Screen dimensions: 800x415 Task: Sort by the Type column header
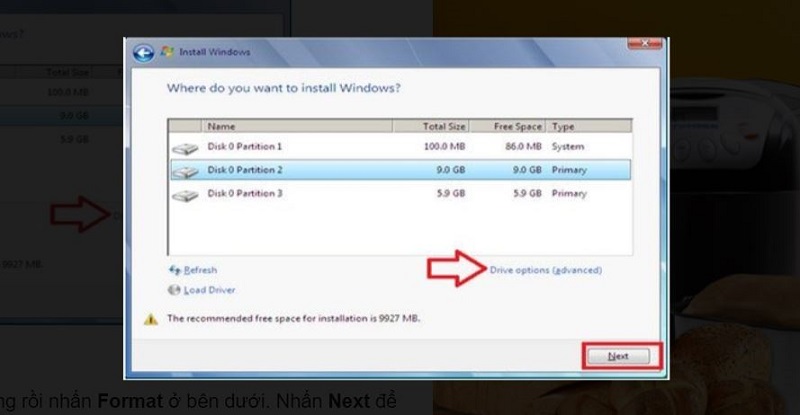pos(589,126)
